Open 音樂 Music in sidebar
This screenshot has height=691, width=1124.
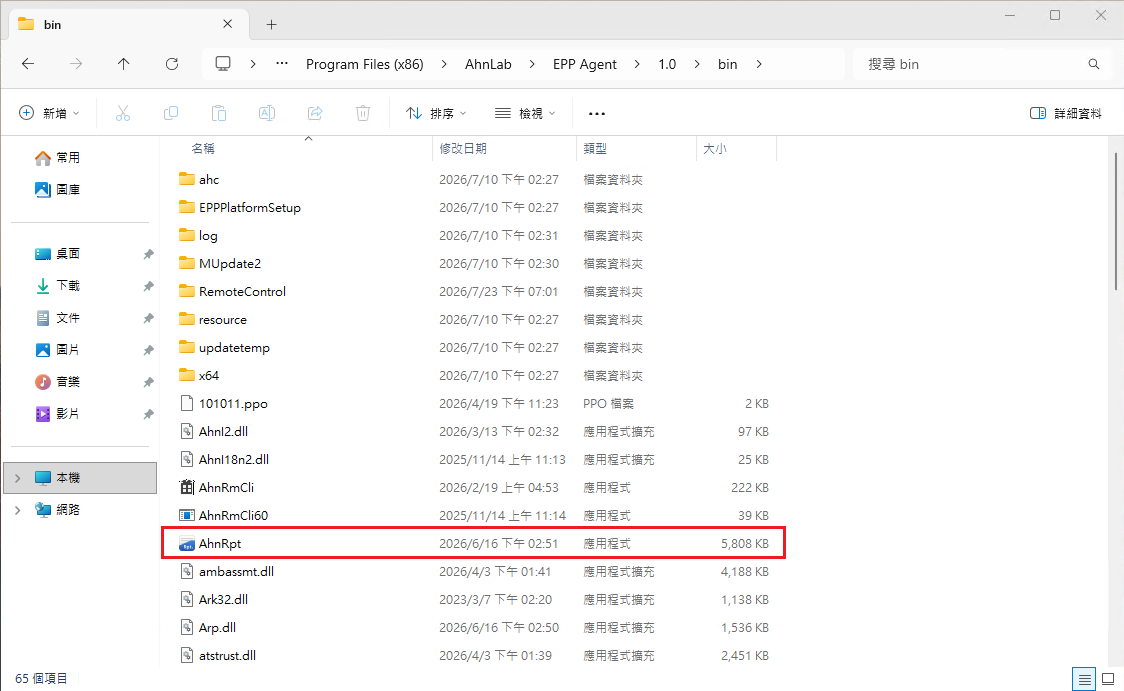coord(57,381)
